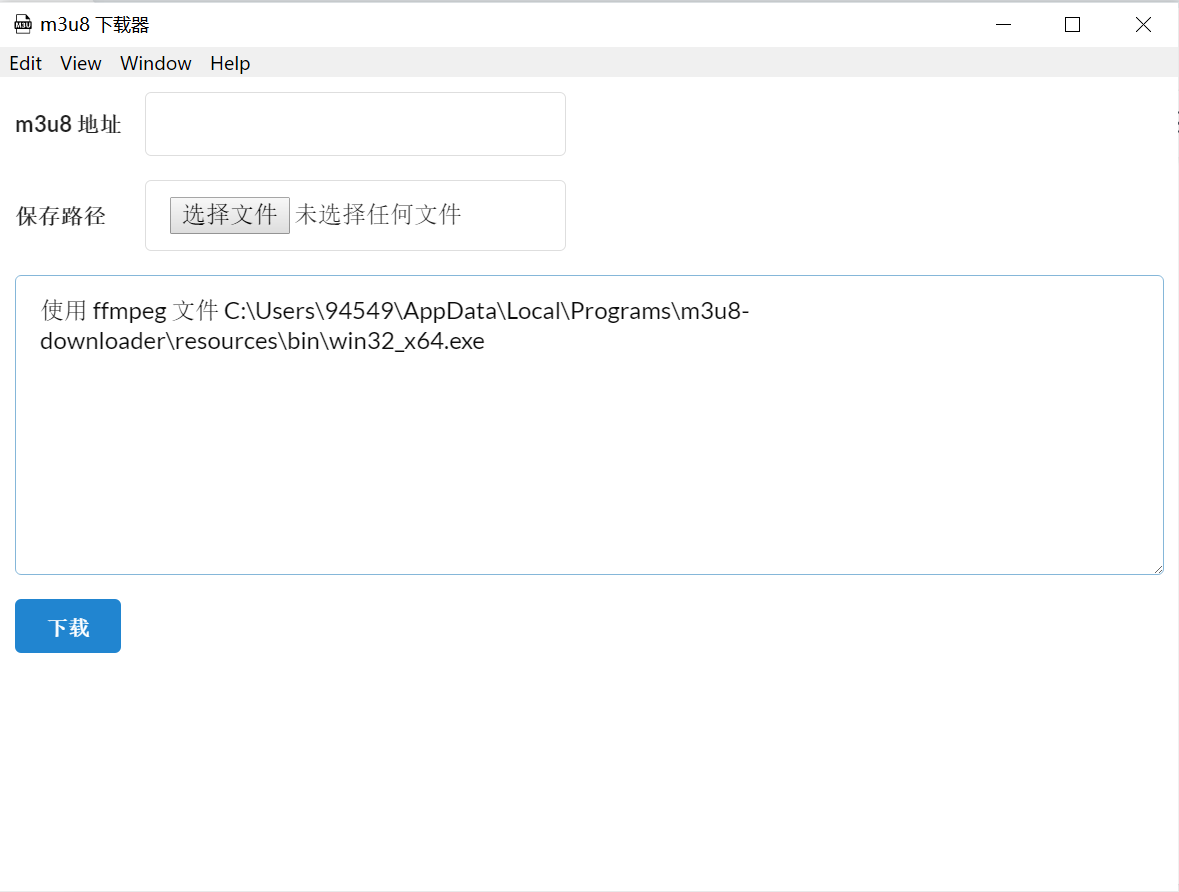Focus the m3u8 地址 input field

point(355,124)
